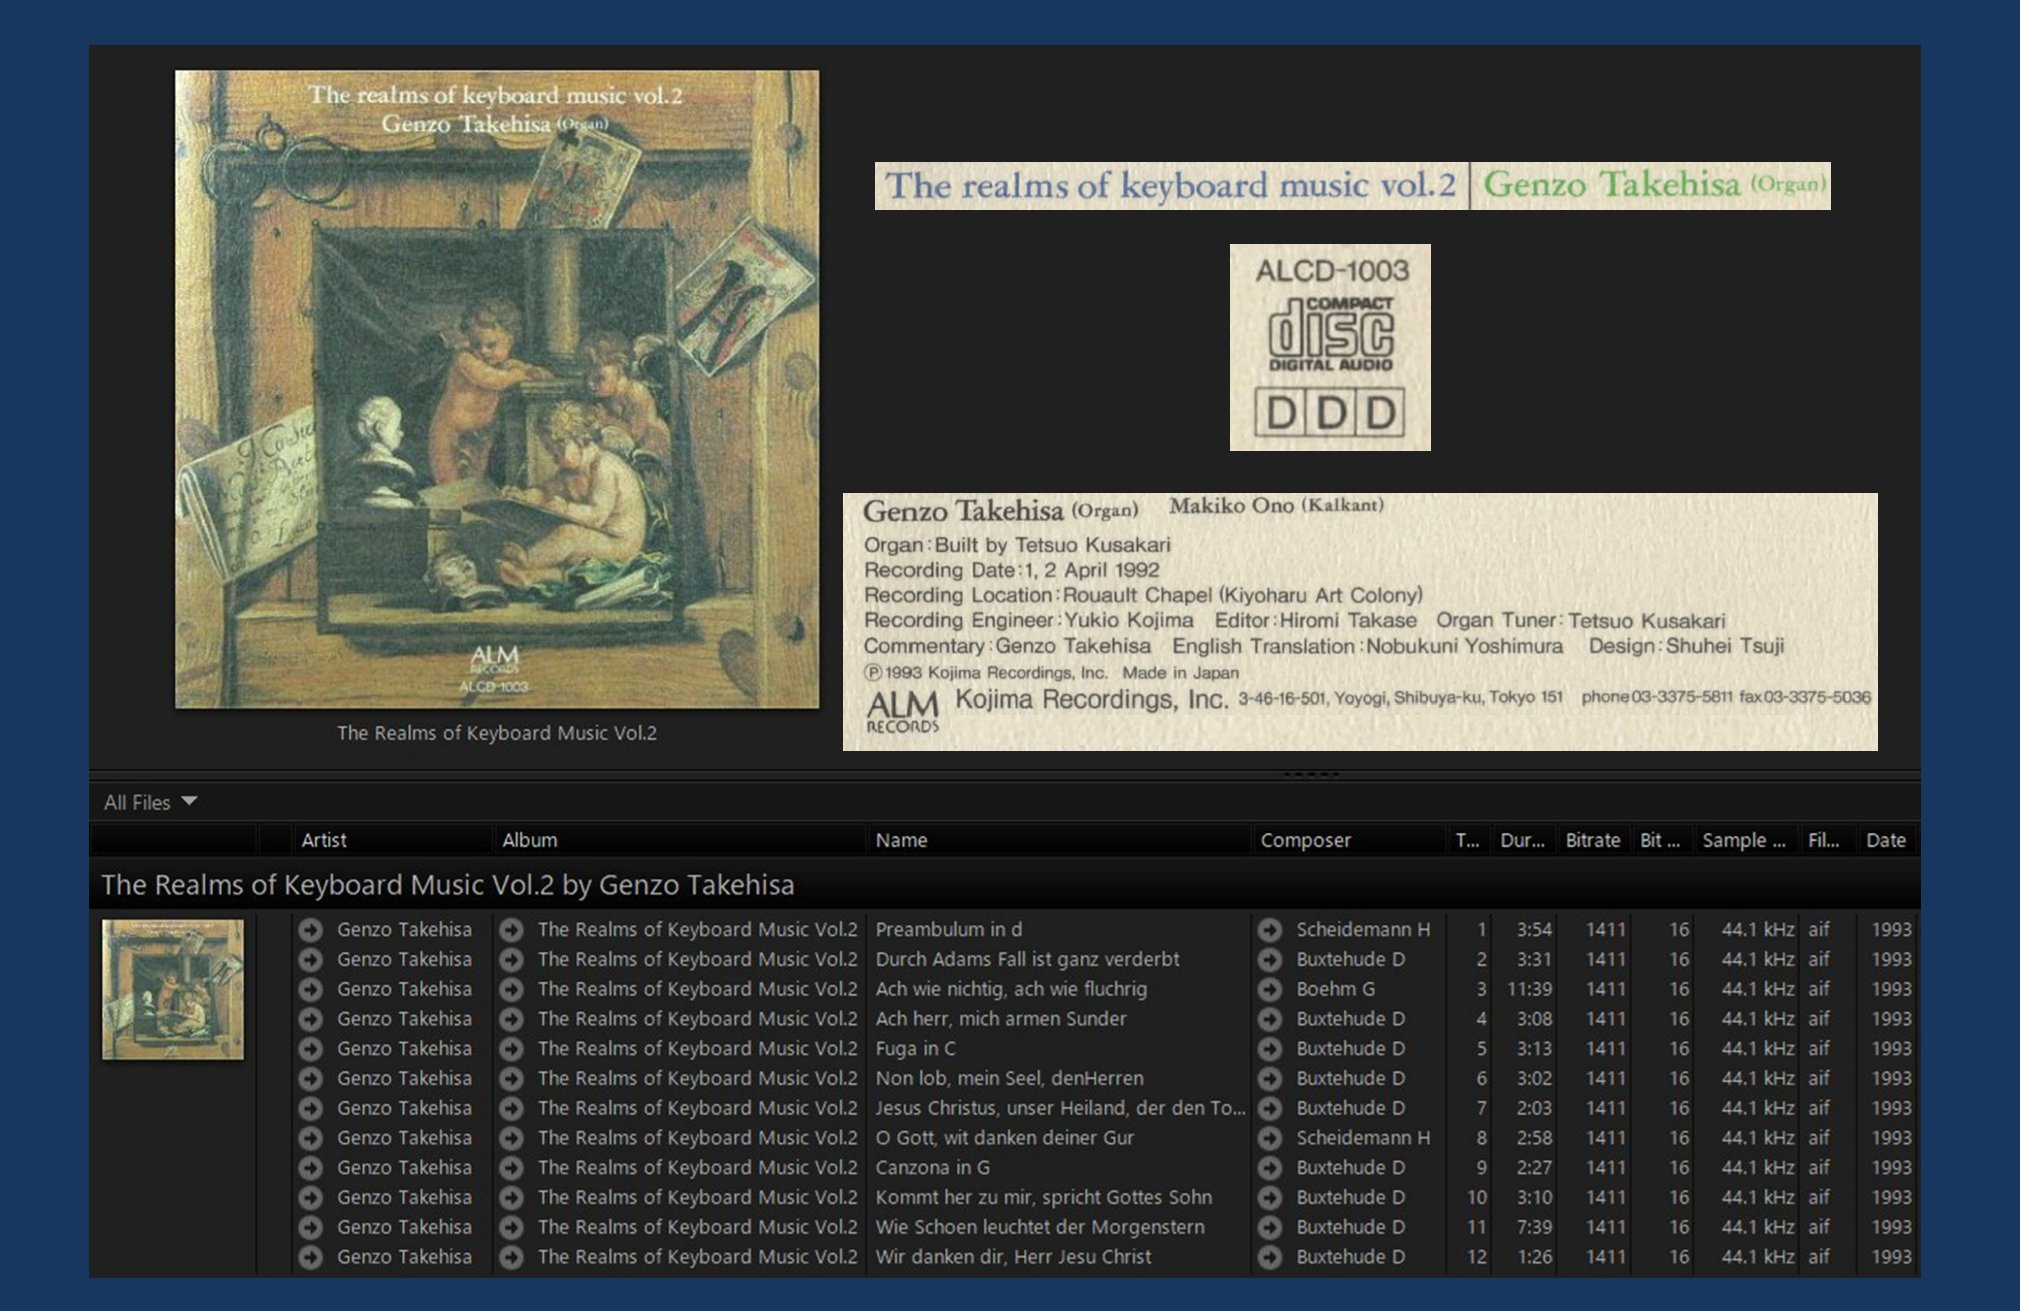Image resolution: width=2020 pixels, height=1311 pixels.
Task: Click the composer arrow icon for Preambulum in d
Action: pos(1270,929)
